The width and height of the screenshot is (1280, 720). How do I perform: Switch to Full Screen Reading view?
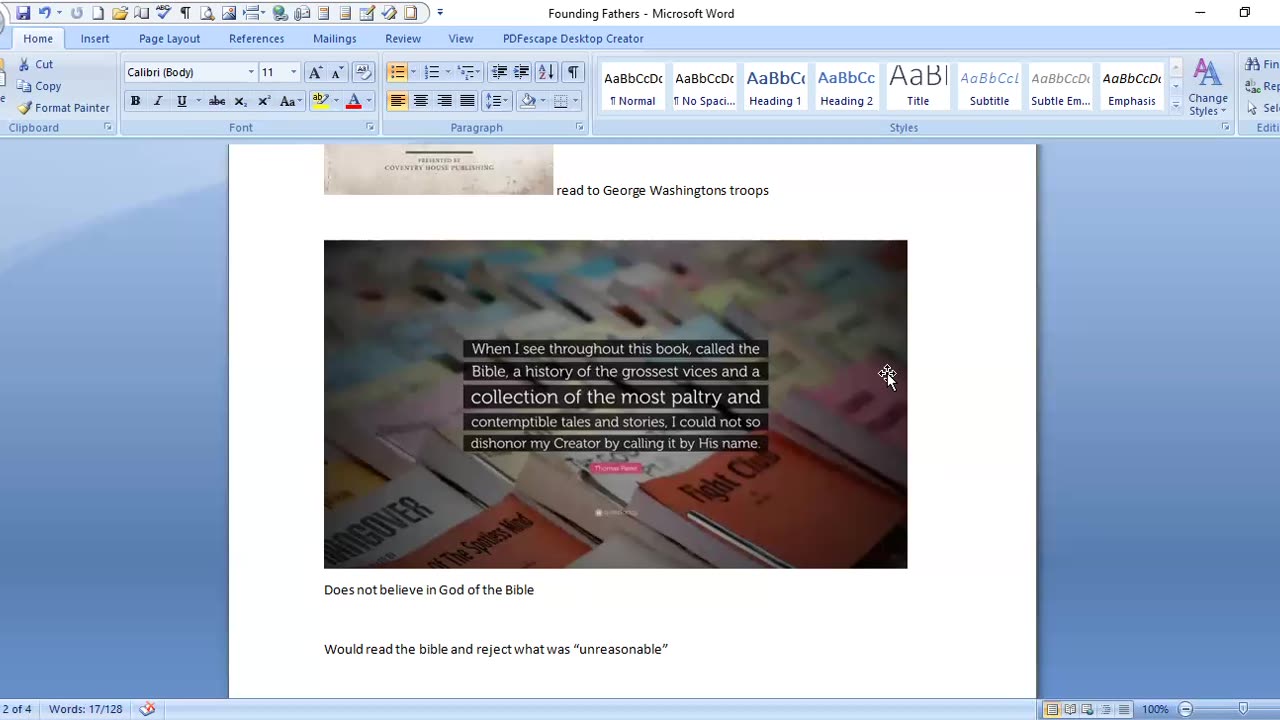(x=1070, y=709)
